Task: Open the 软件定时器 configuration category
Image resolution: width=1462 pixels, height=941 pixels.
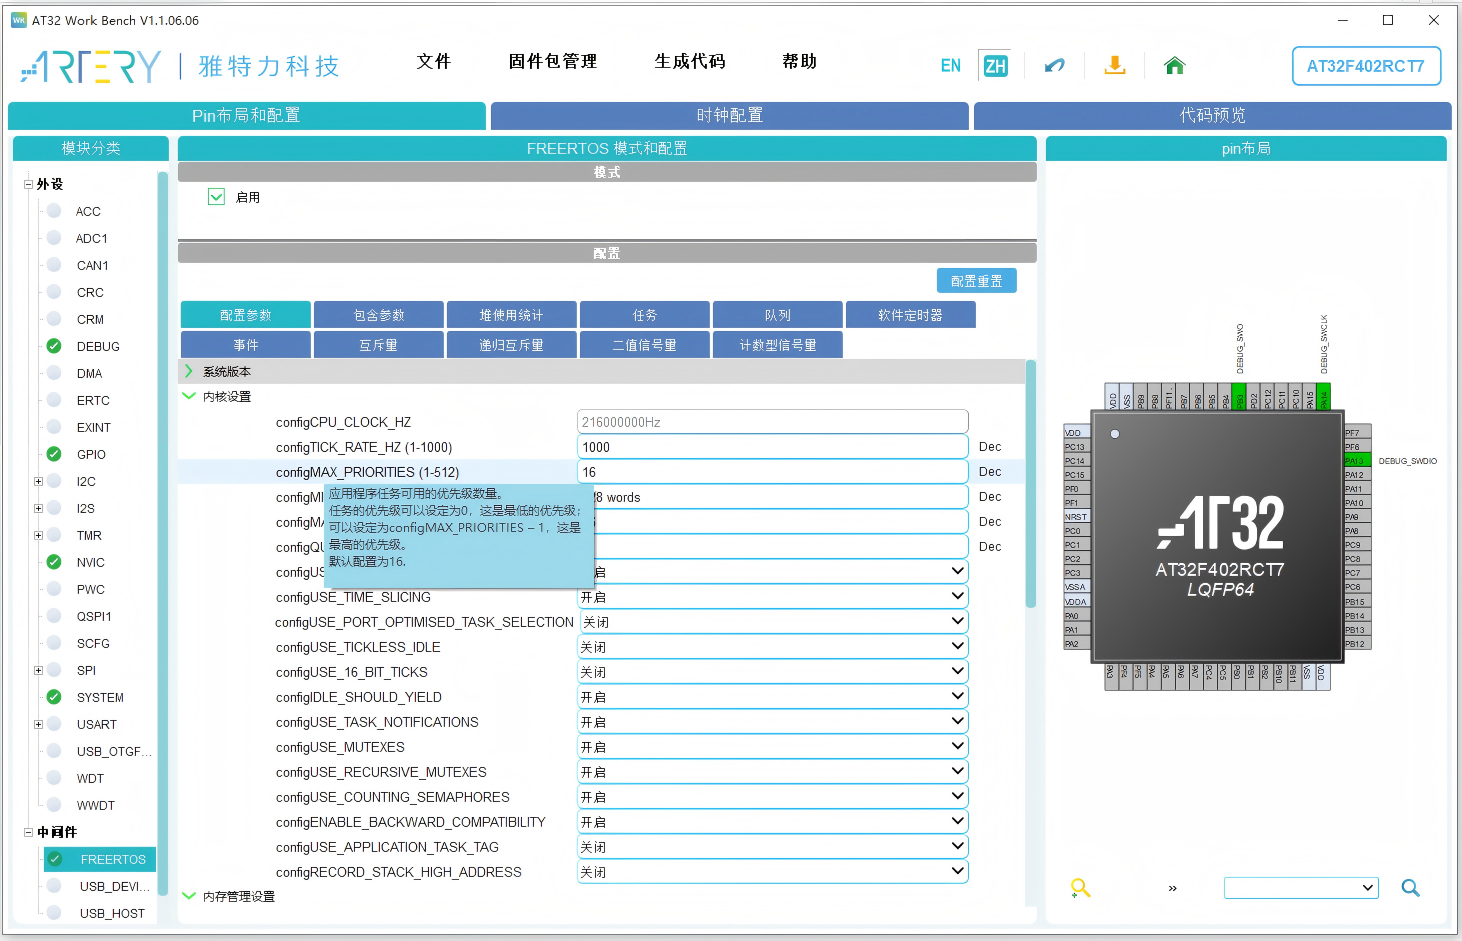Action: 910,314
